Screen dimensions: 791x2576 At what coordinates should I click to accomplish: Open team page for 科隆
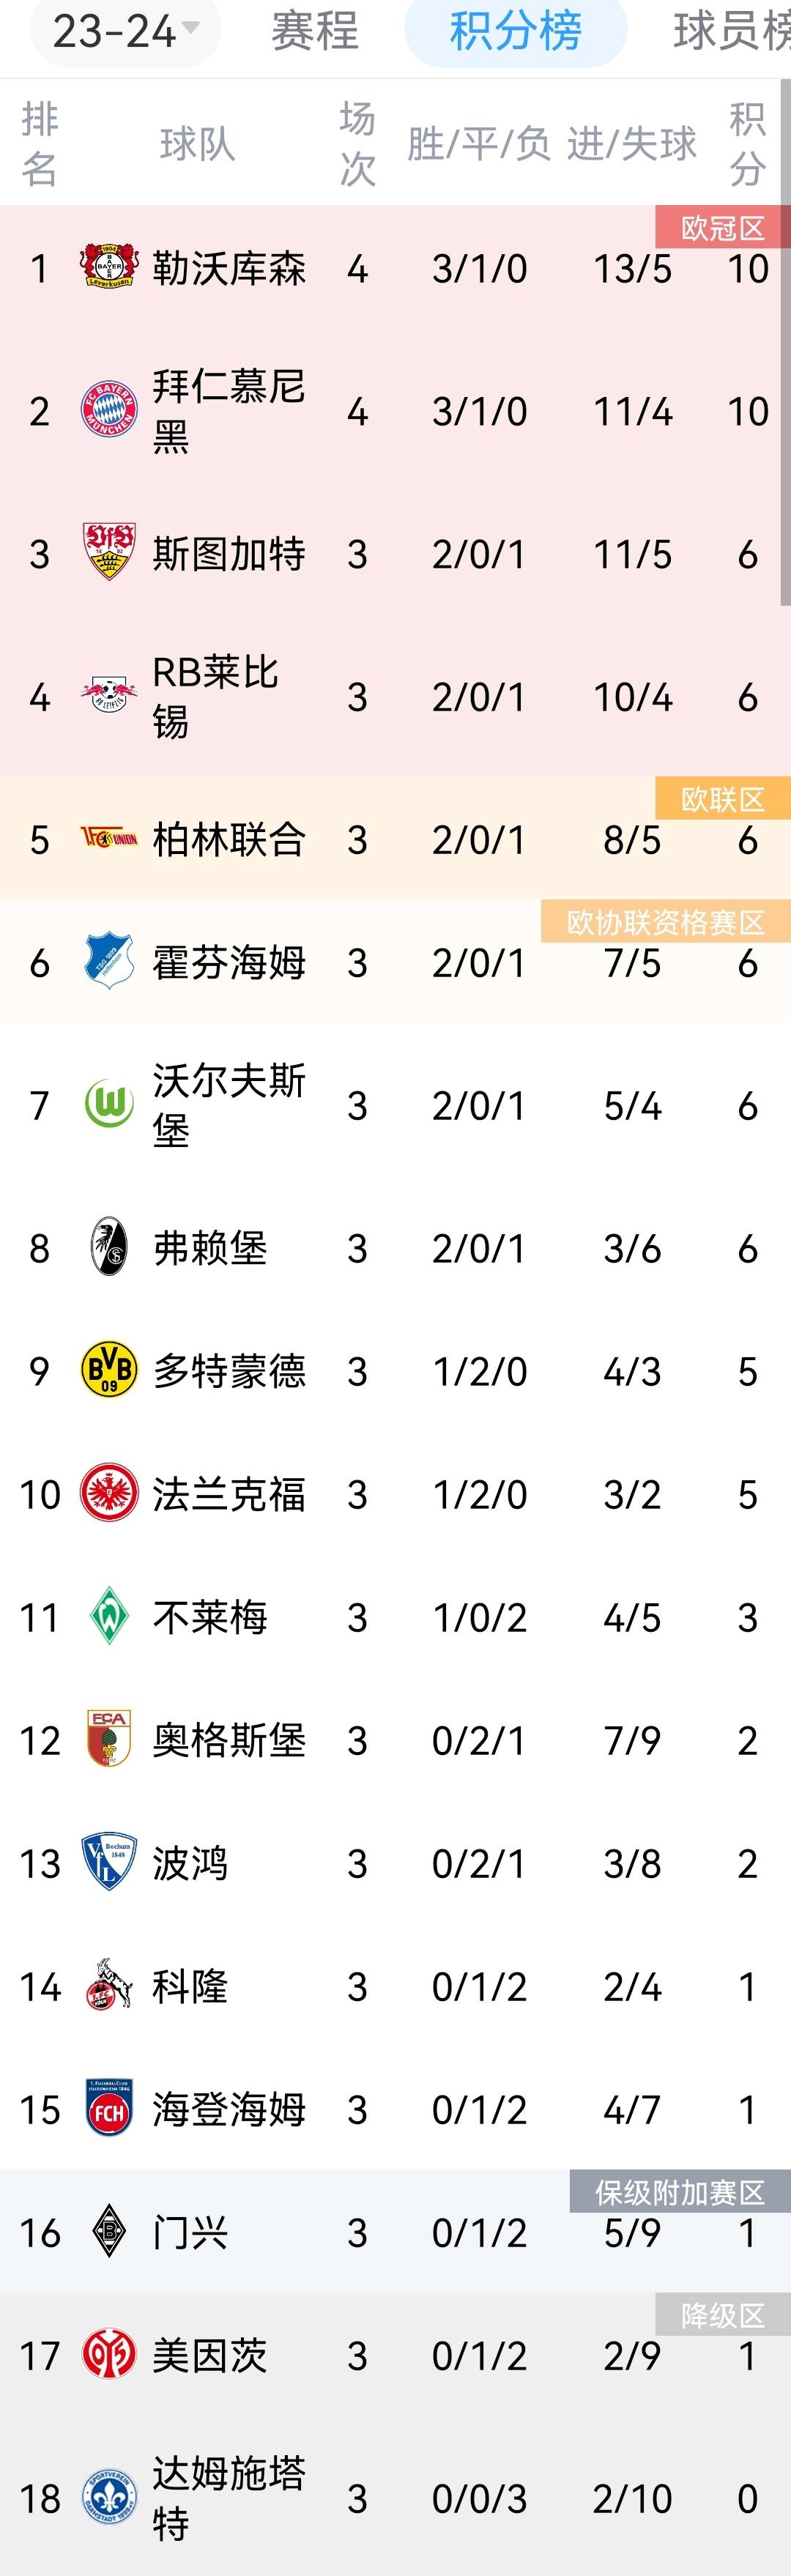click(190, 1986)
